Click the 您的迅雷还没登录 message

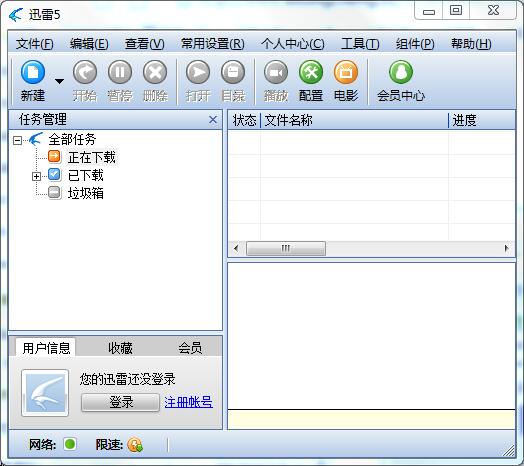pos(127,379)
